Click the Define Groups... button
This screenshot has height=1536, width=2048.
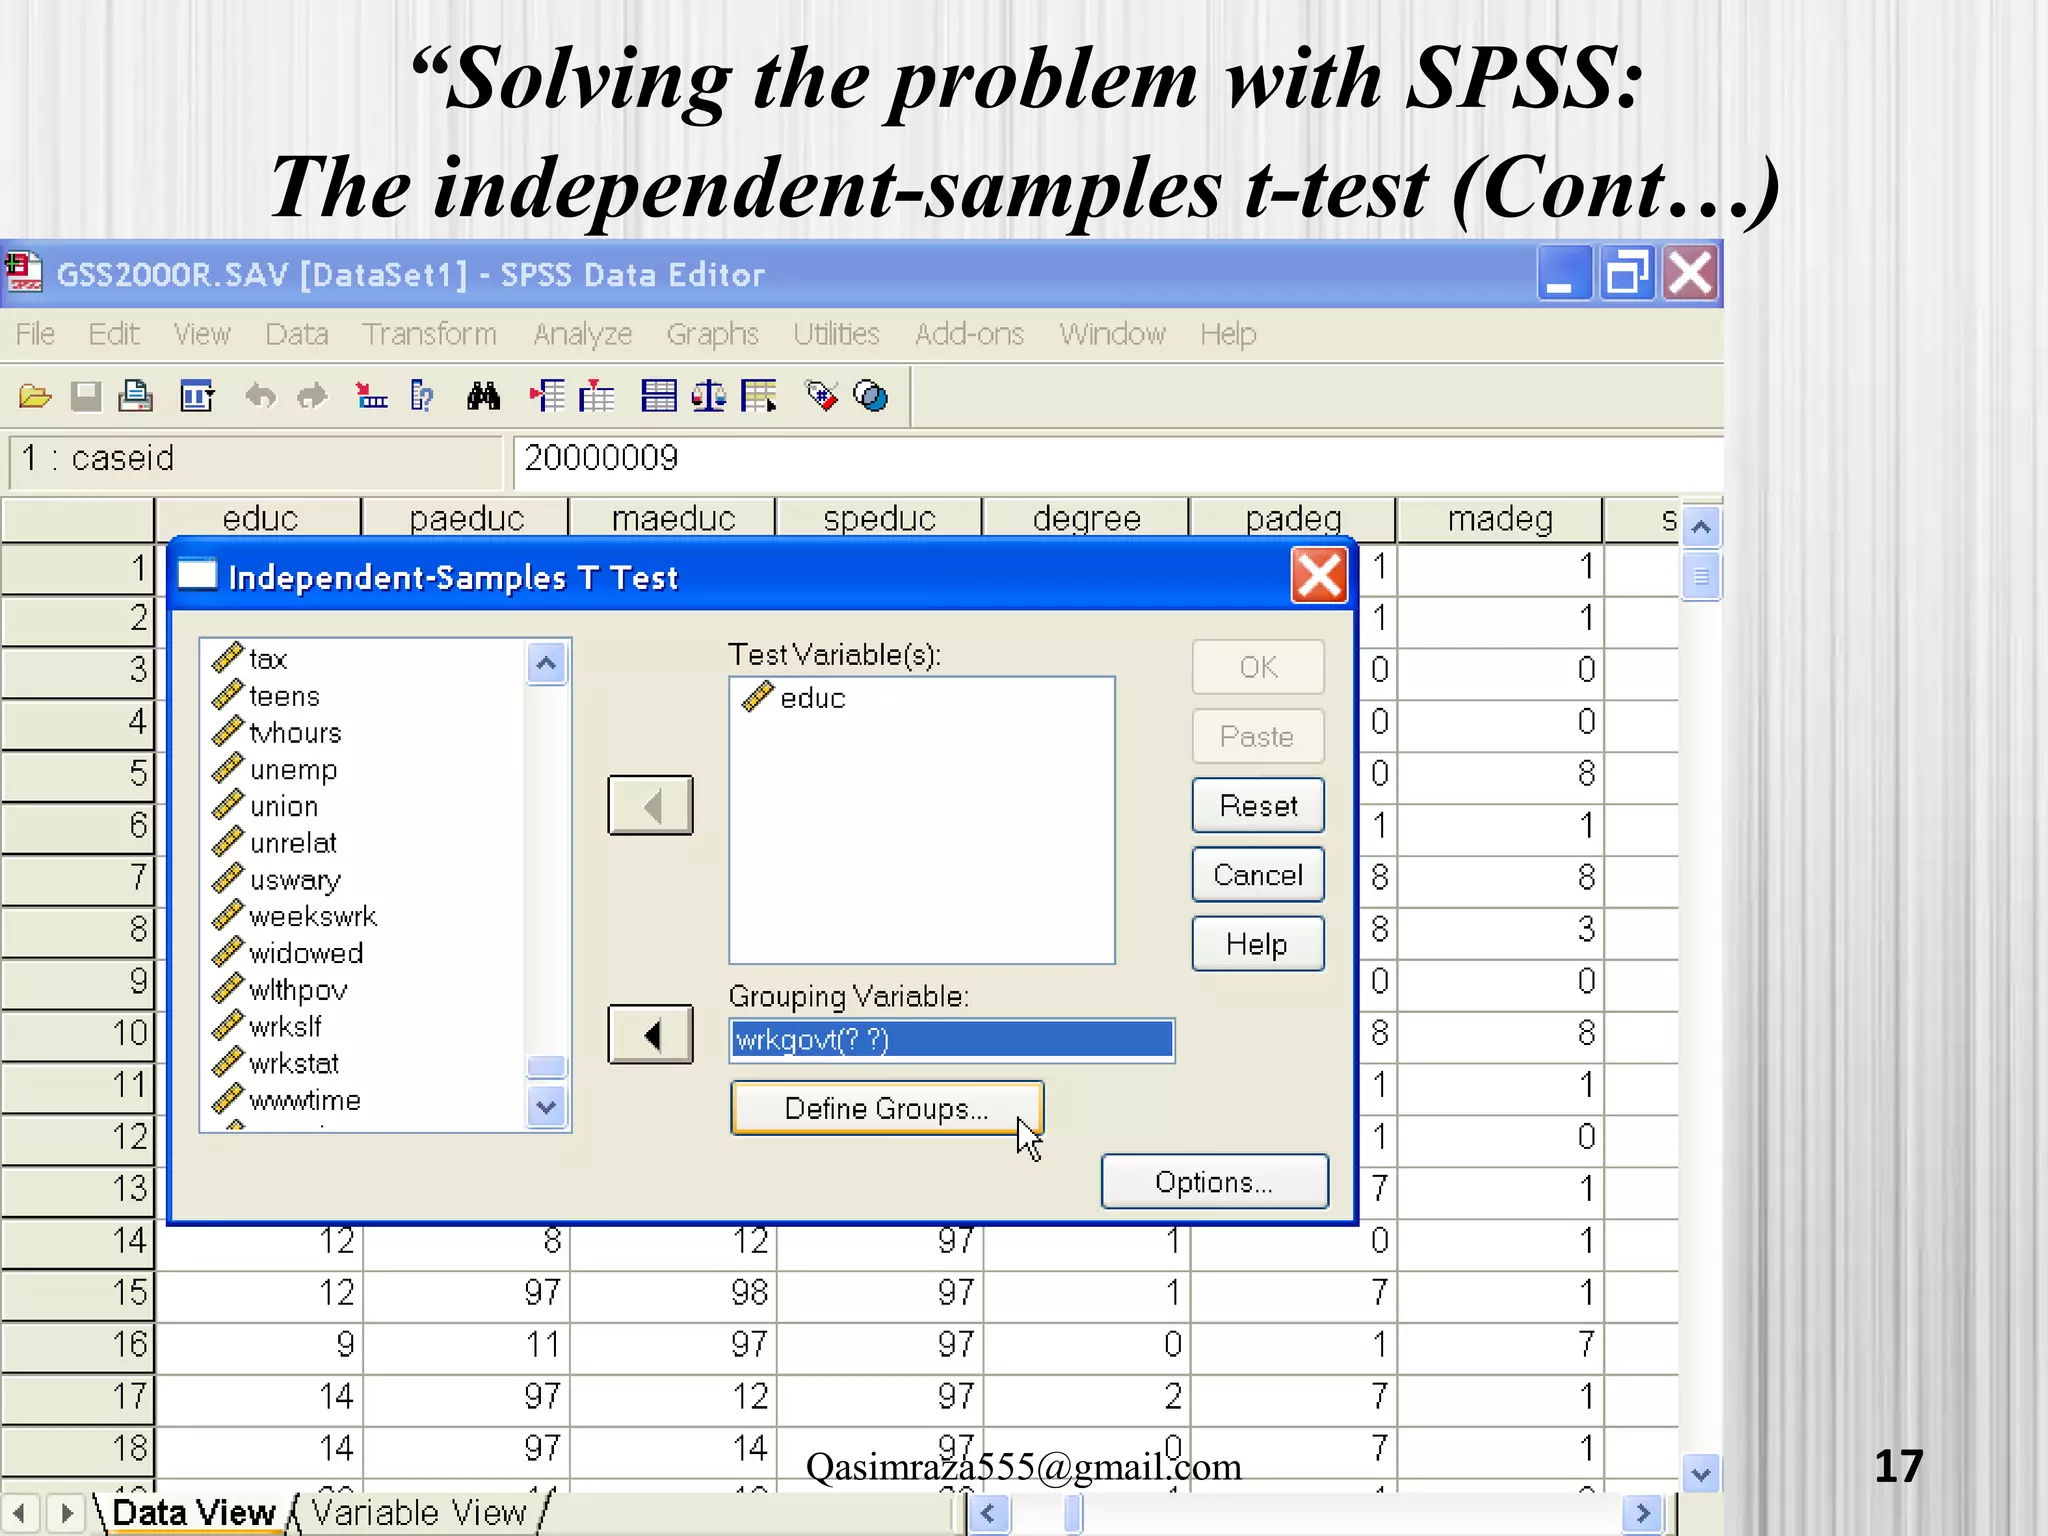[x=887, y=1108]
